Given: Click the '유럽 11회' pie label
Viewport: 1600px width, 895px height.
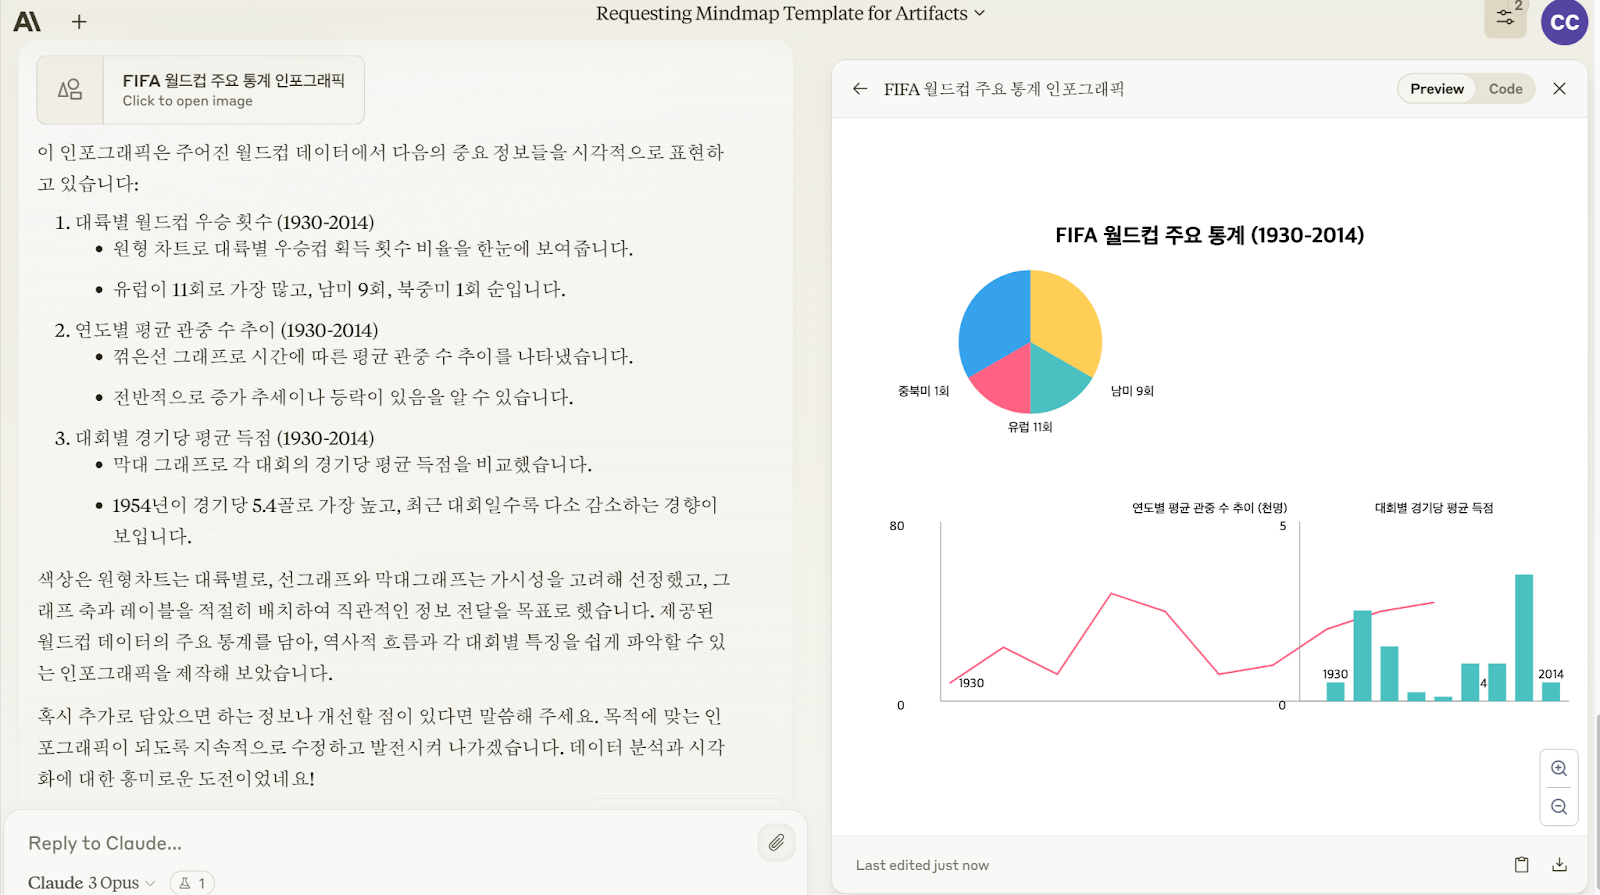Looking at the screenshot, I should [x=1030, y=427].
